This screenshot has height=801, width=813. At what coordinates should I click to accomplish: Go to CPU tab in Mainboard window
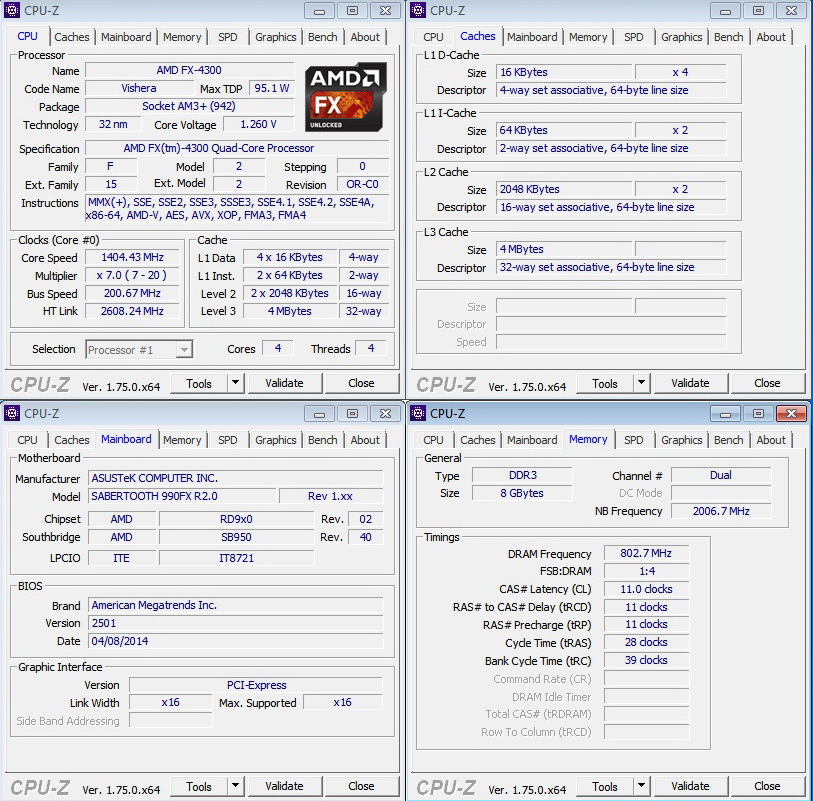(27, 440)
